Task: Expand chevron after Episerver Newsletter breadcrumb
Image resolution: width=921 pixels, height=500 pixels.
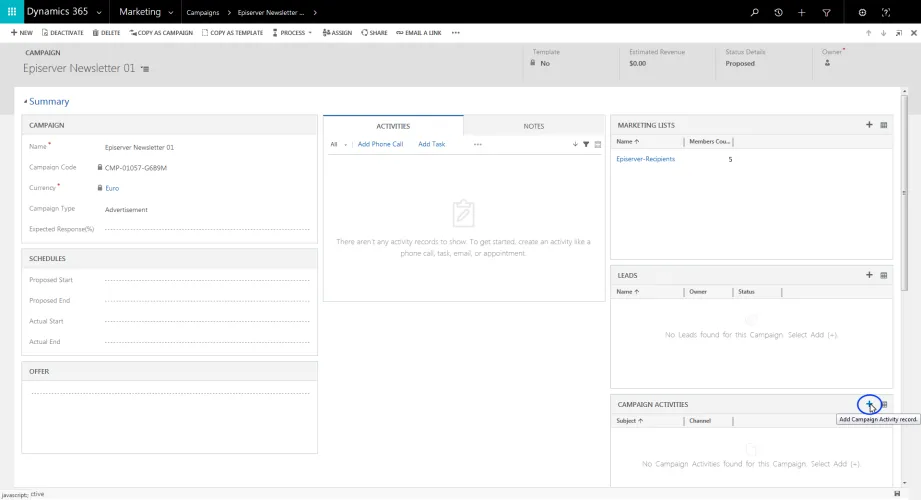Action: [315, 12]
